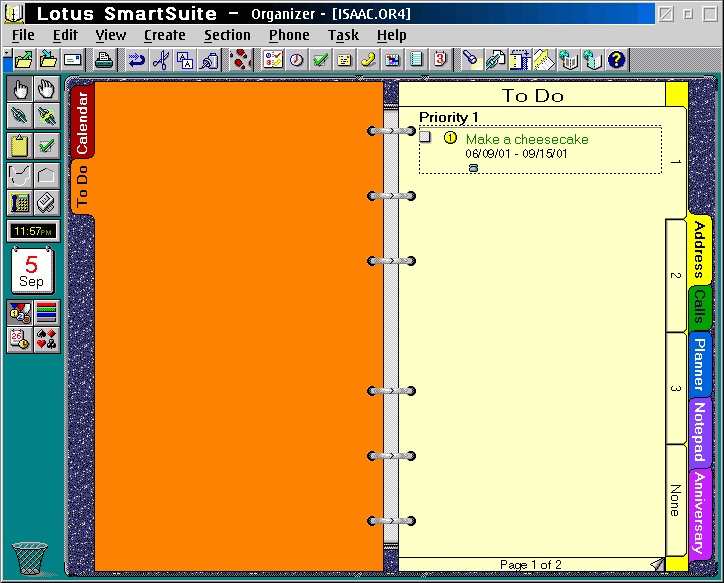This screenshot has width=724, height=583.
Task: Click the chain link document icon
Action: [x=496, y=60]
